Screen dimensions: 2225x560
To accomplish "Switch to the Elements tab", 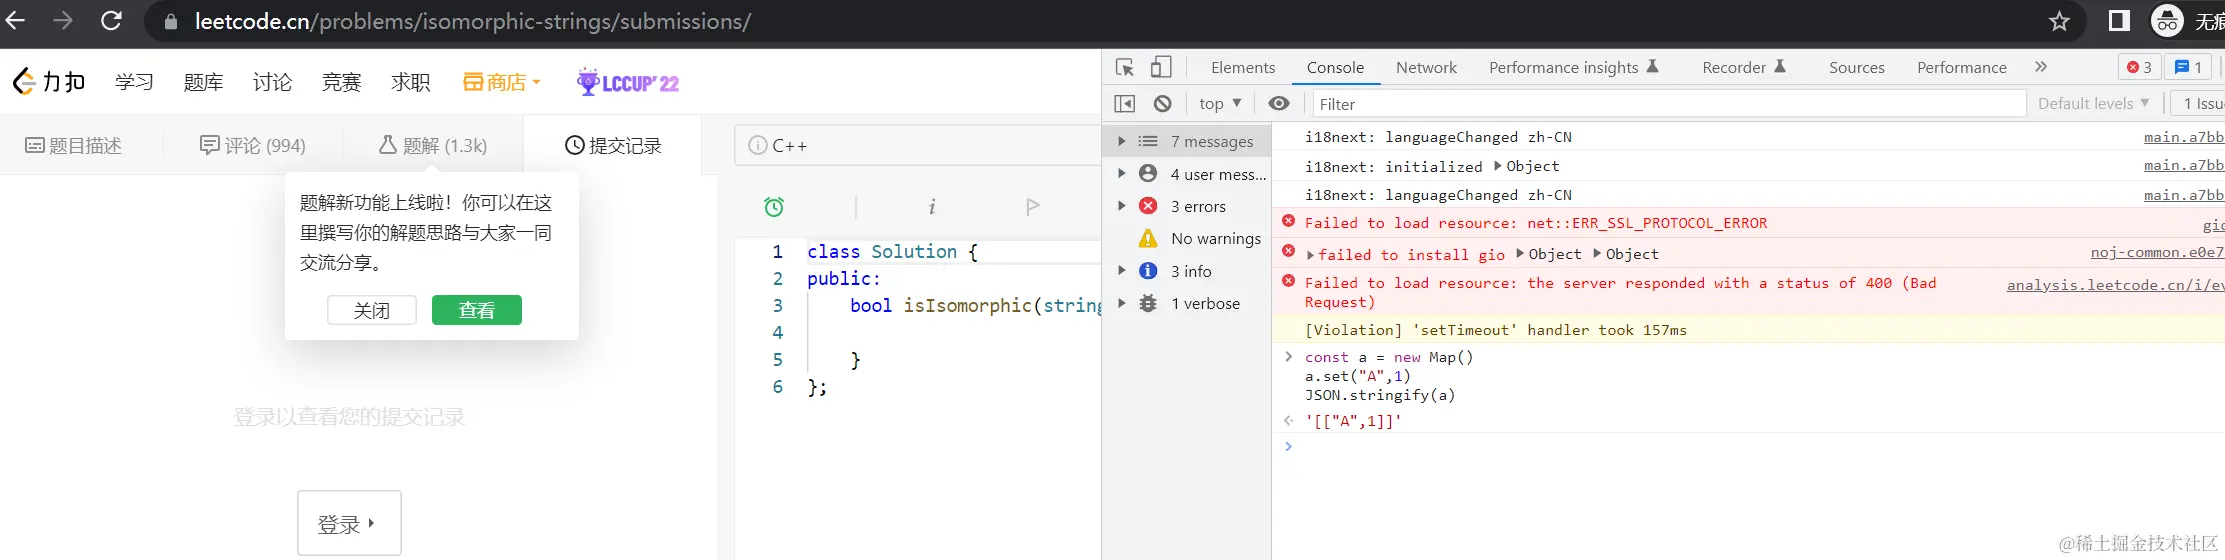I will tap(1243, 67).
